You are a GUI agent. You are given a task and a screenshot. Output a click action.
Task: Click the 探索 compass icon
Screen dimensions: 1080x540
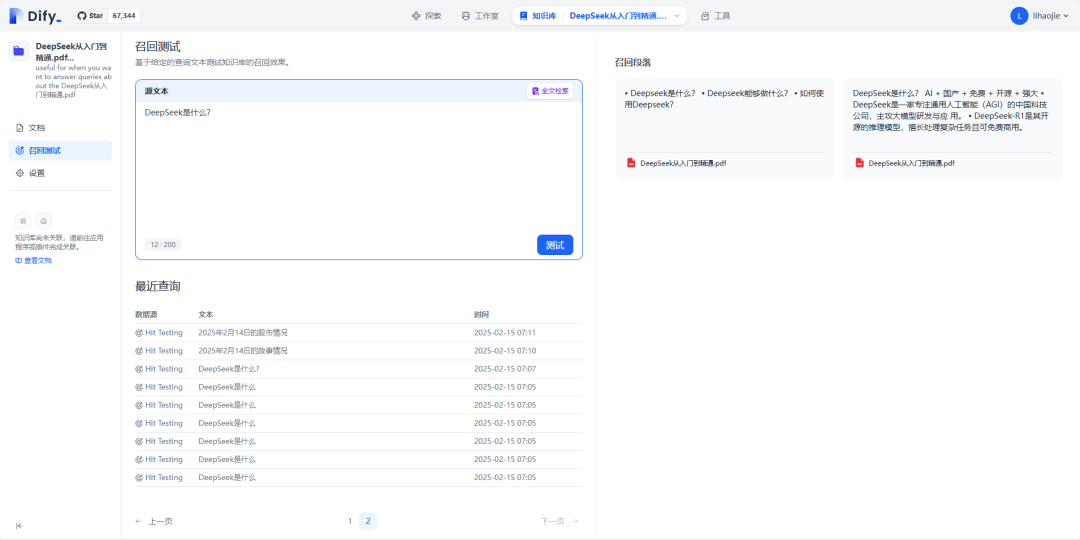415,16
